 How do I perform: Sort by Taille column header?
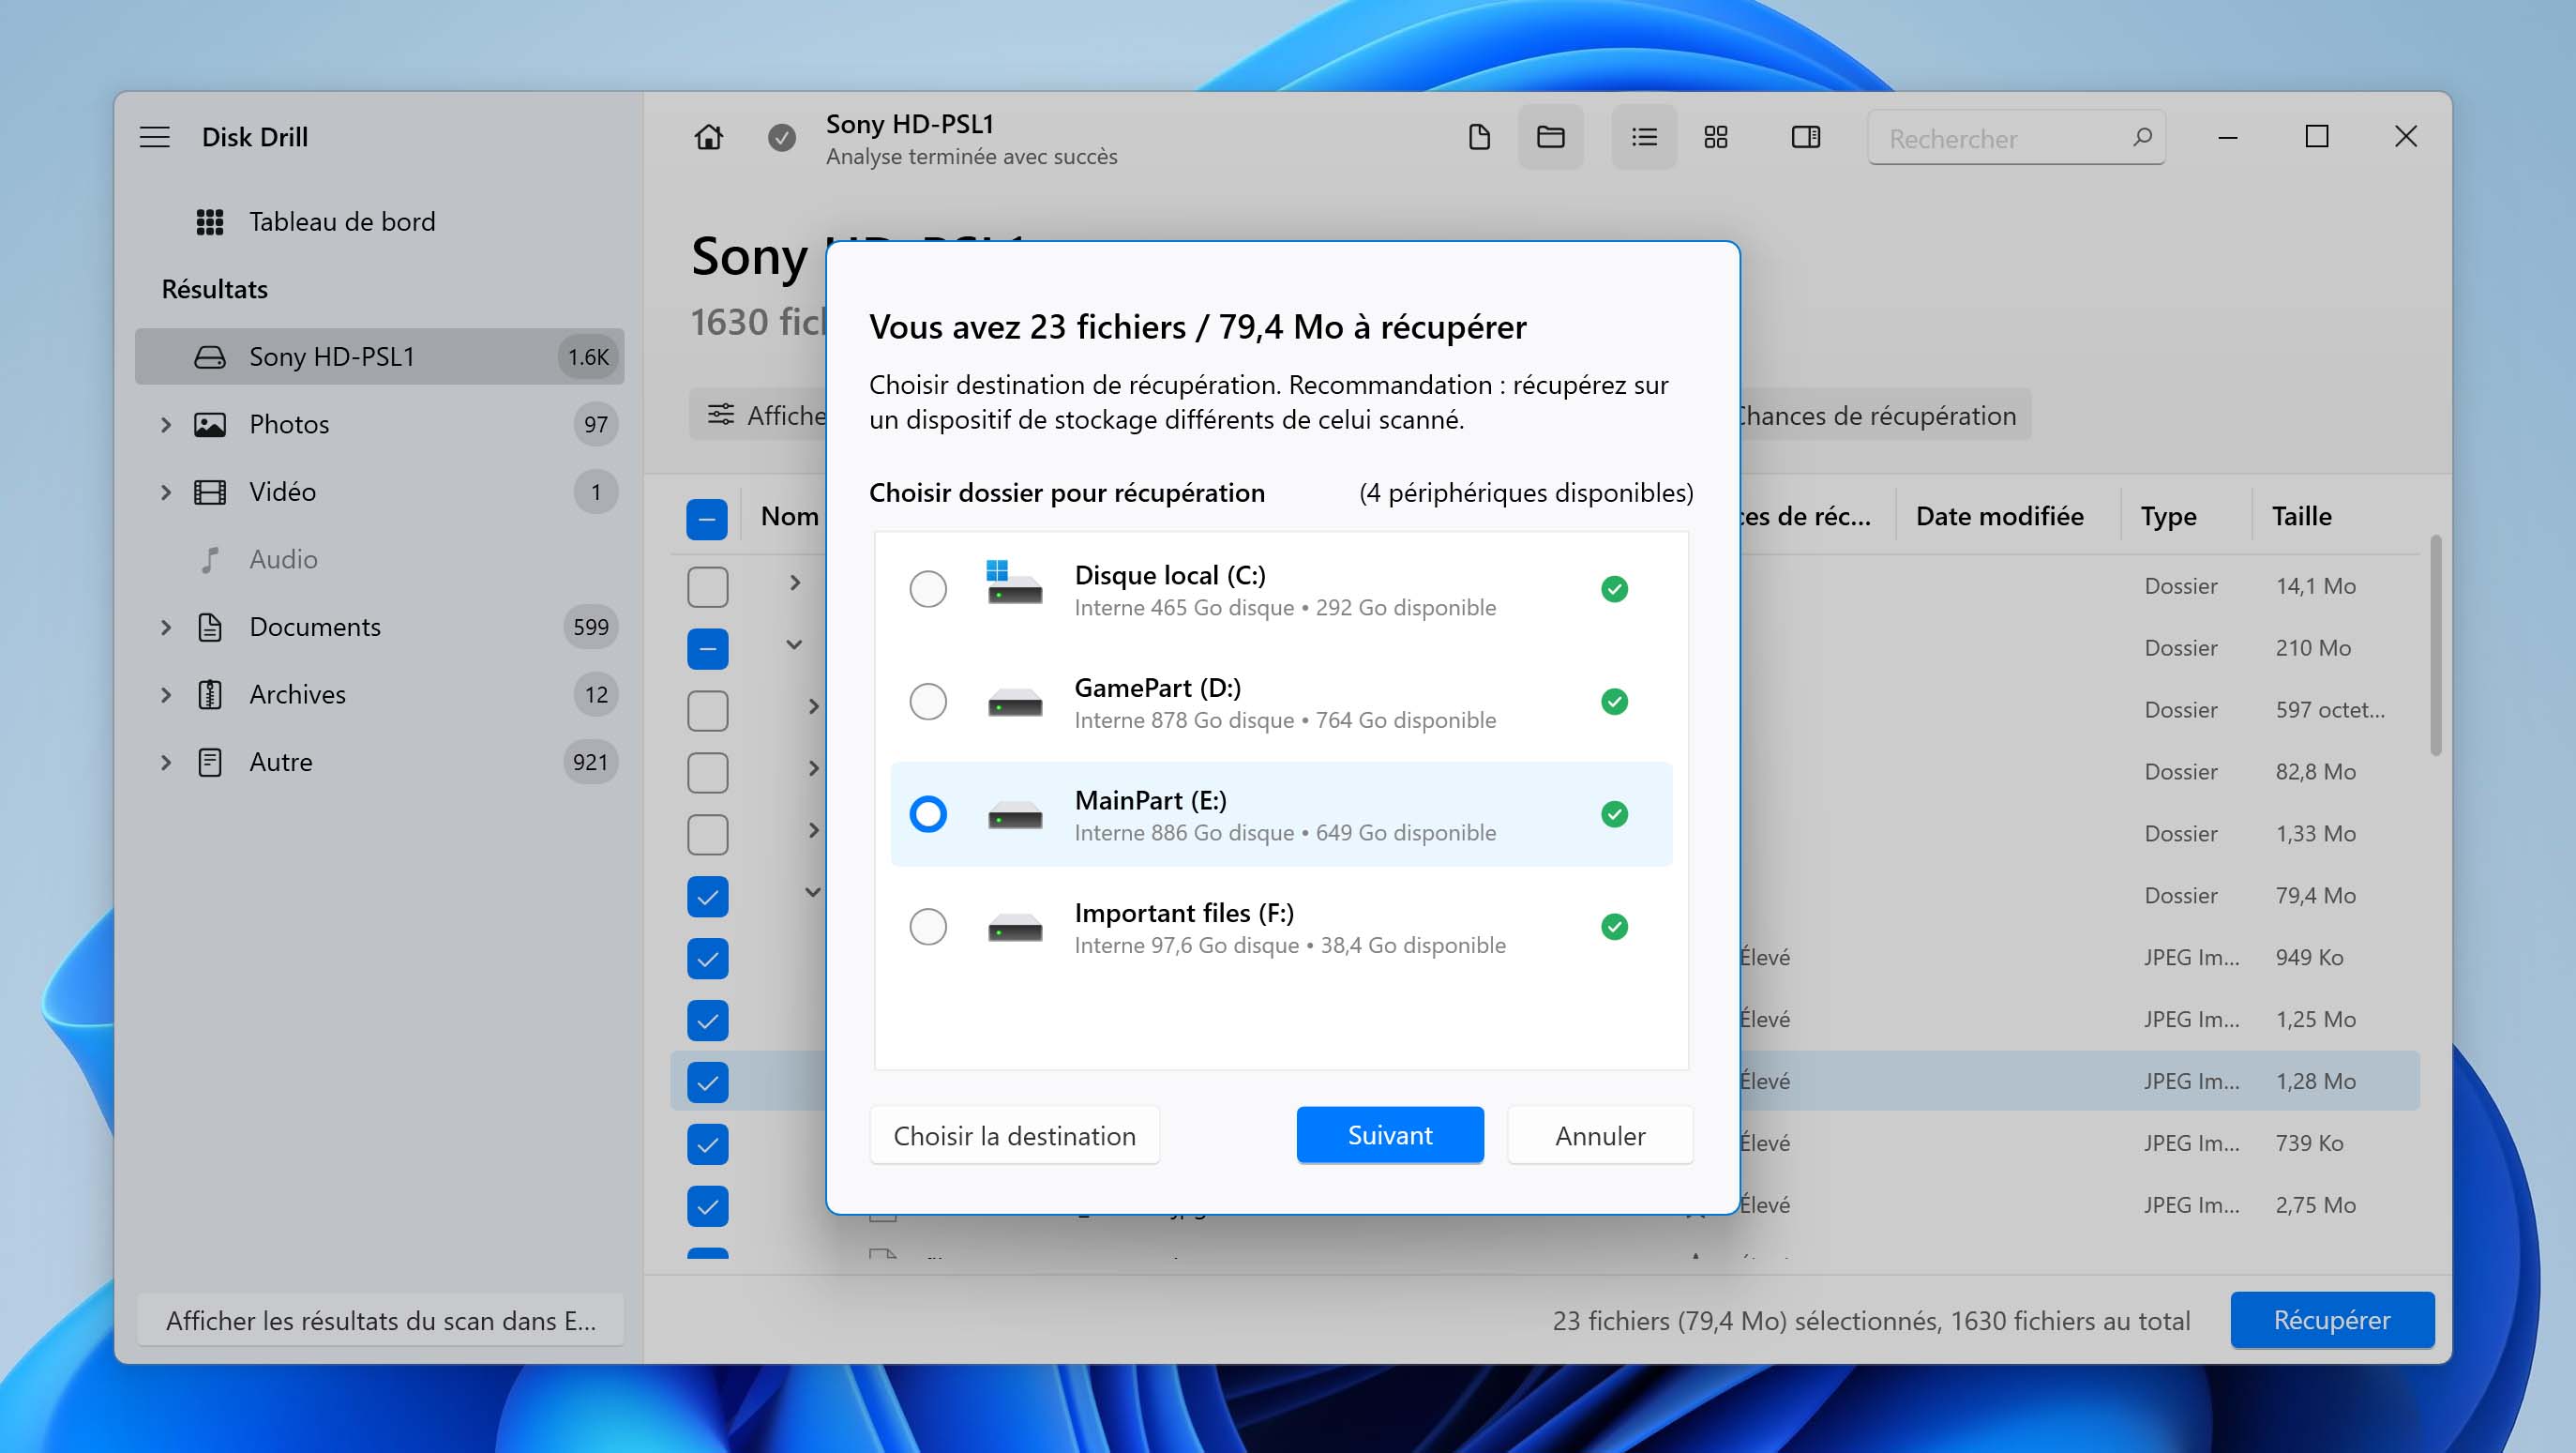tap(2301, 517)
